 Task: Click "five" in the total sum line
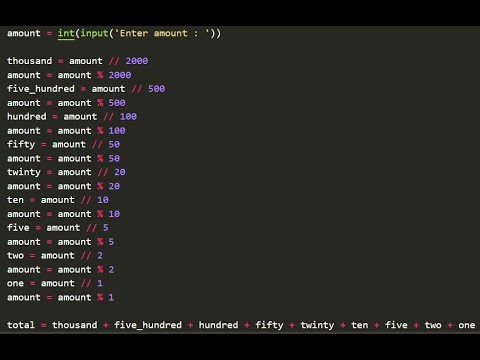[396, 325]
